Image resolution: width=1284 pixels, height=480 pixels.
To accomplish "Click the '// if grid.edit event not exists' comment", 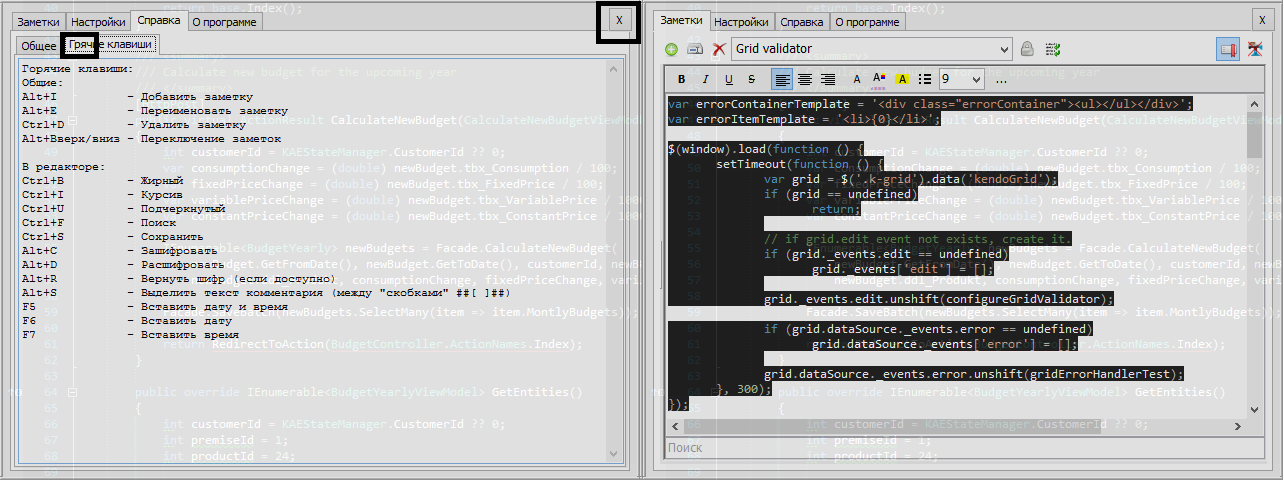I will click(x=917, y=239).
